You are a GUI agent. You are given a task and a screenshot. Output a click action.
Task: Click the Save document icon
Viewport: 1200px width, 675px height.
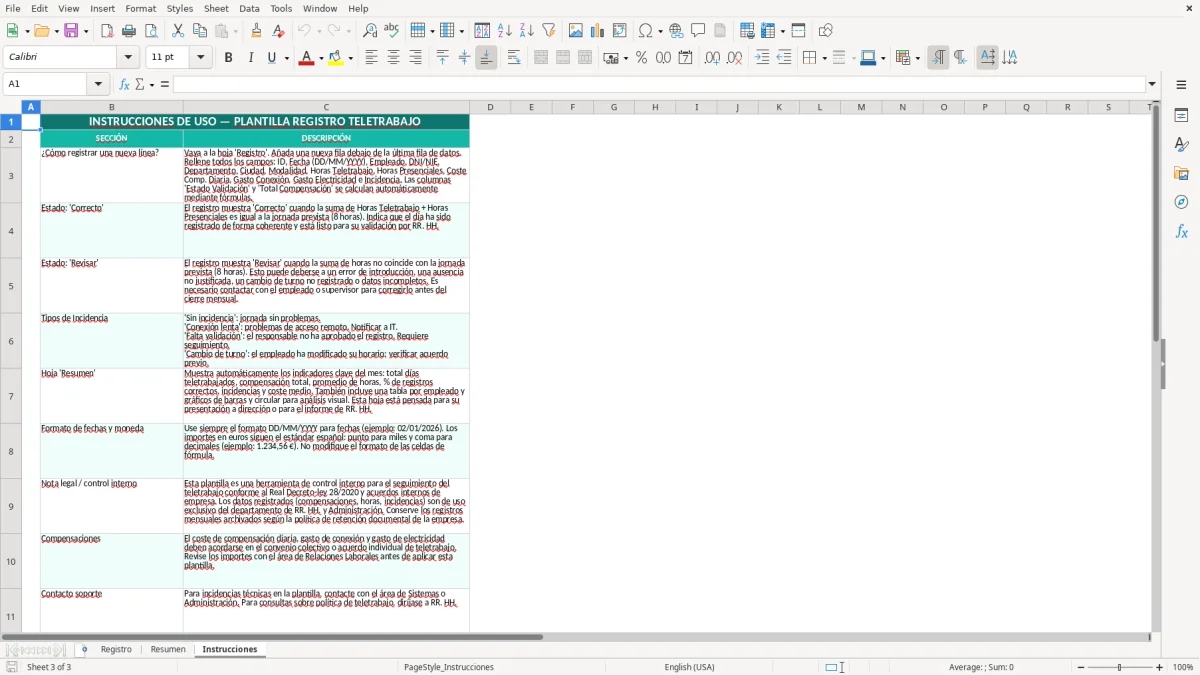[71, 31]
